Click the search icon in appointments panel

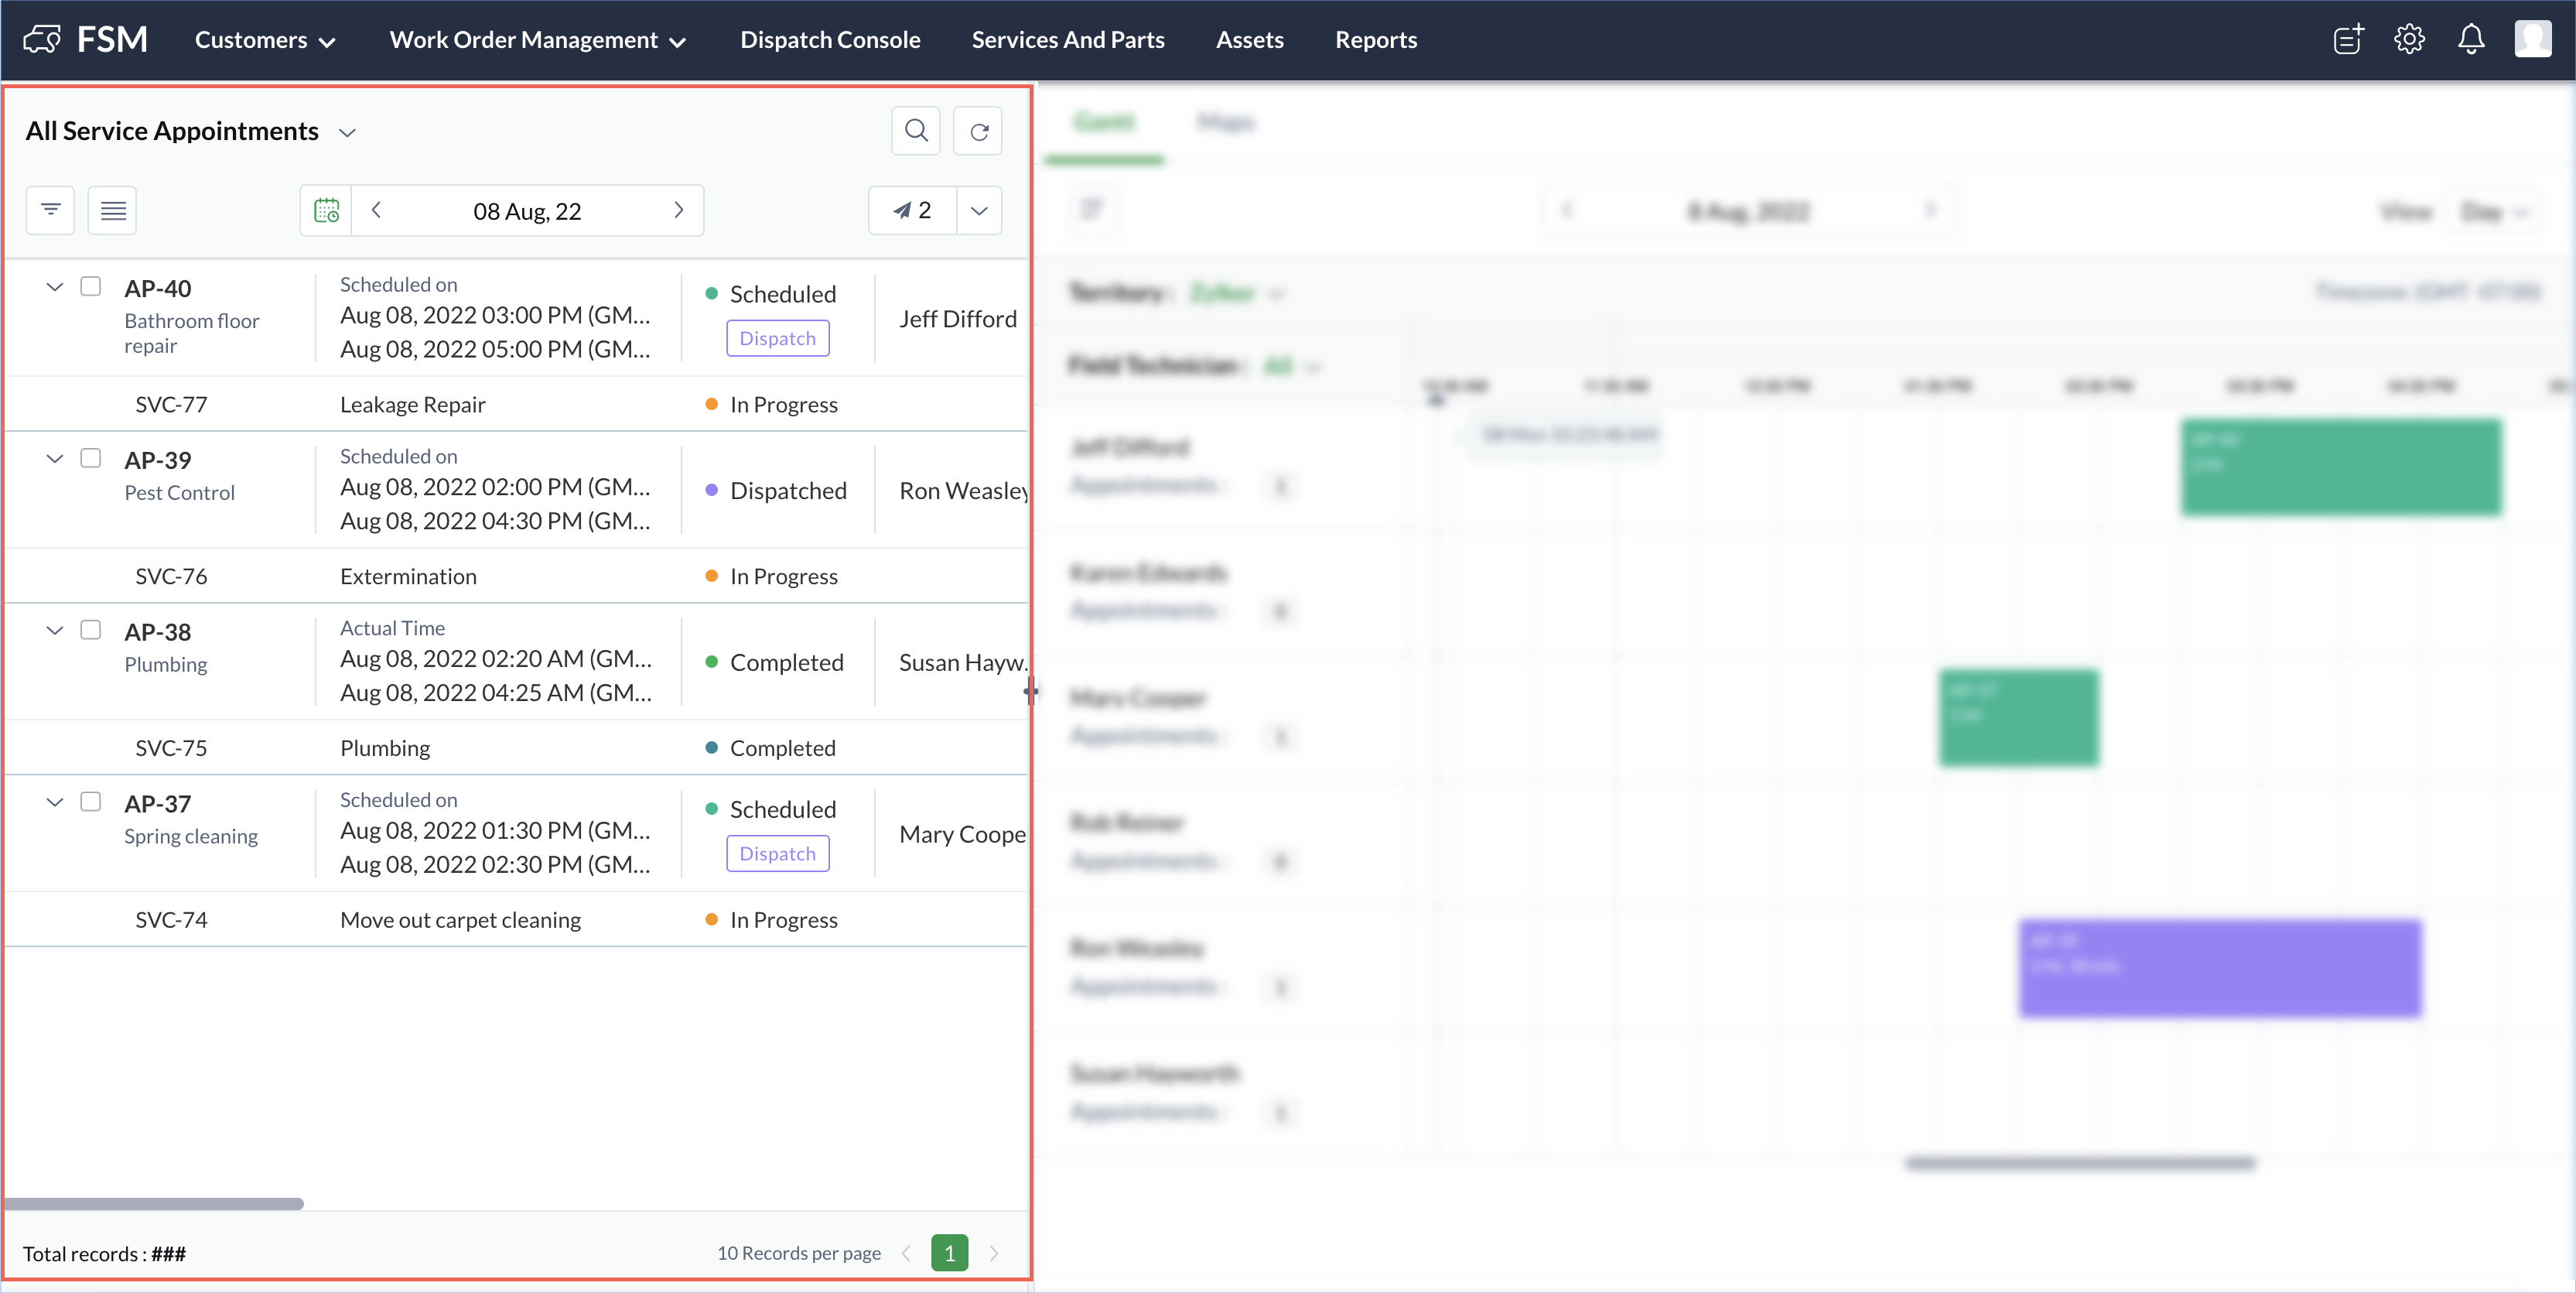(915, 131)
